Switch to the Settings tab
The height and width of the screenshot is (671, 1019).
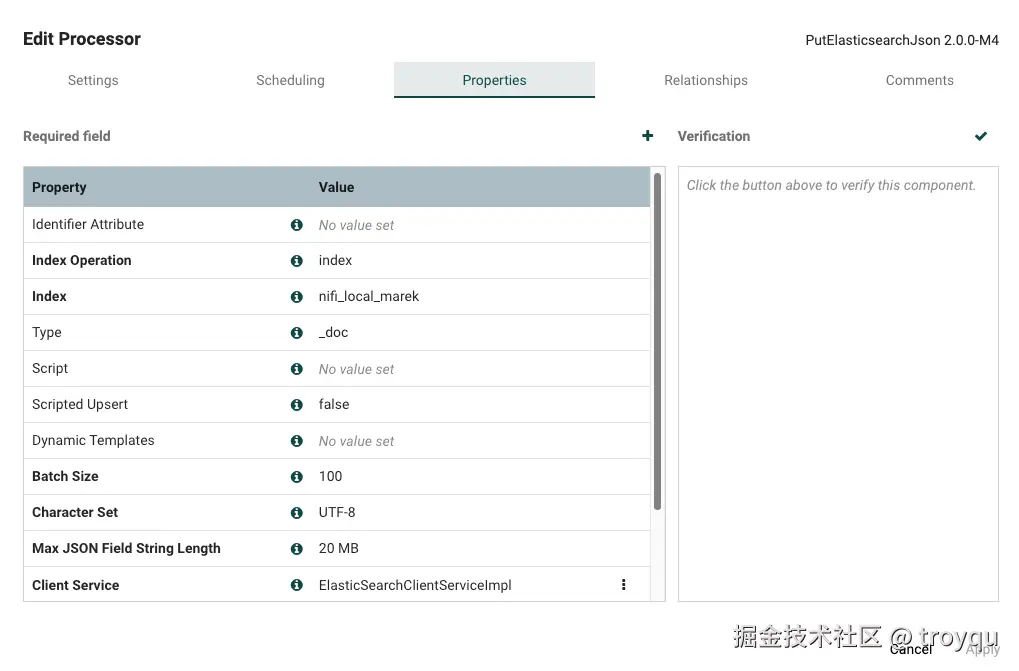93,80
